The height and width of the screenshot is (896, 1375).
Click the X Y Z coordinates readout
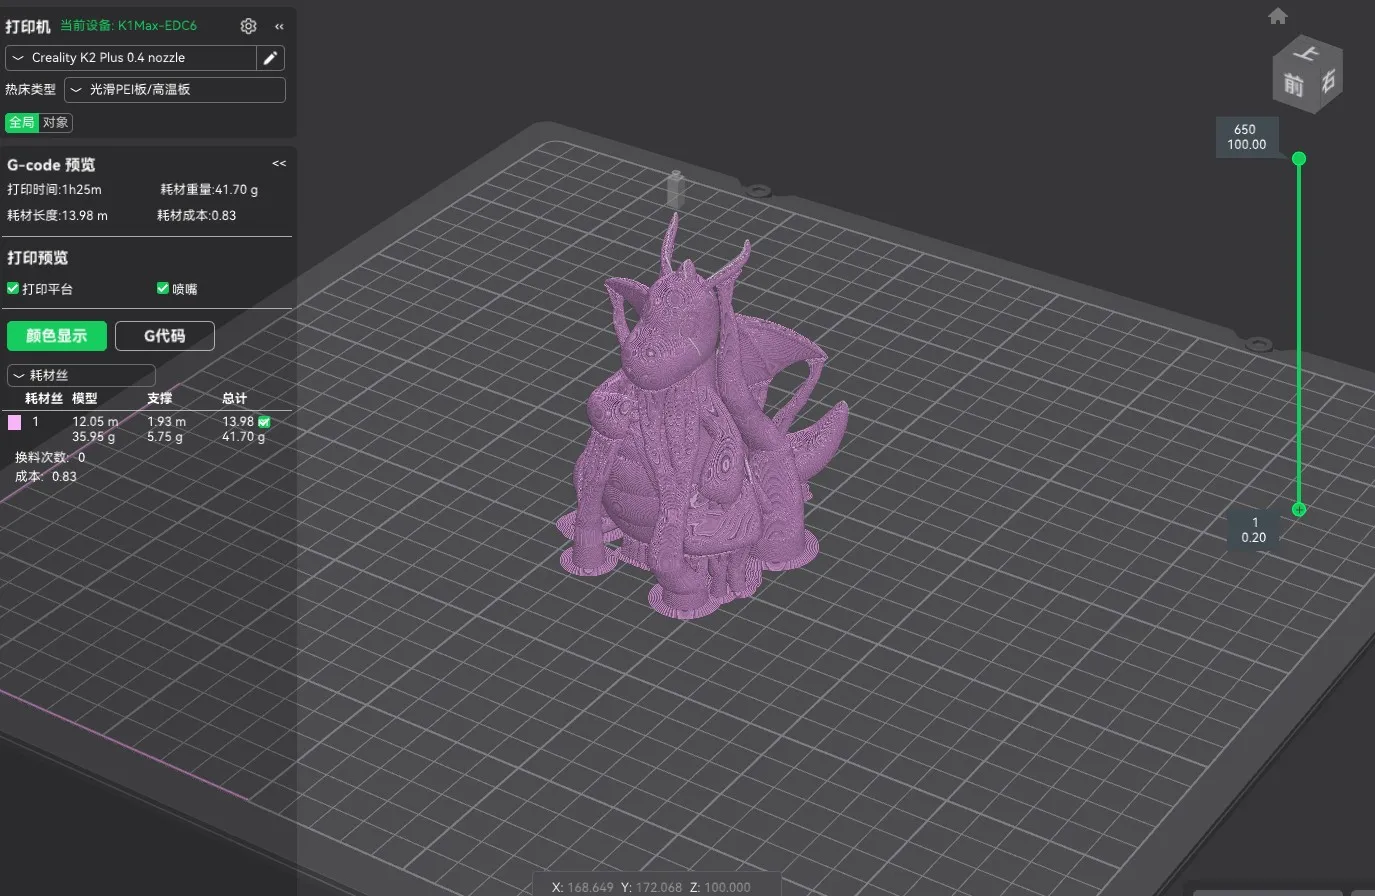click(x=651, y=887)
